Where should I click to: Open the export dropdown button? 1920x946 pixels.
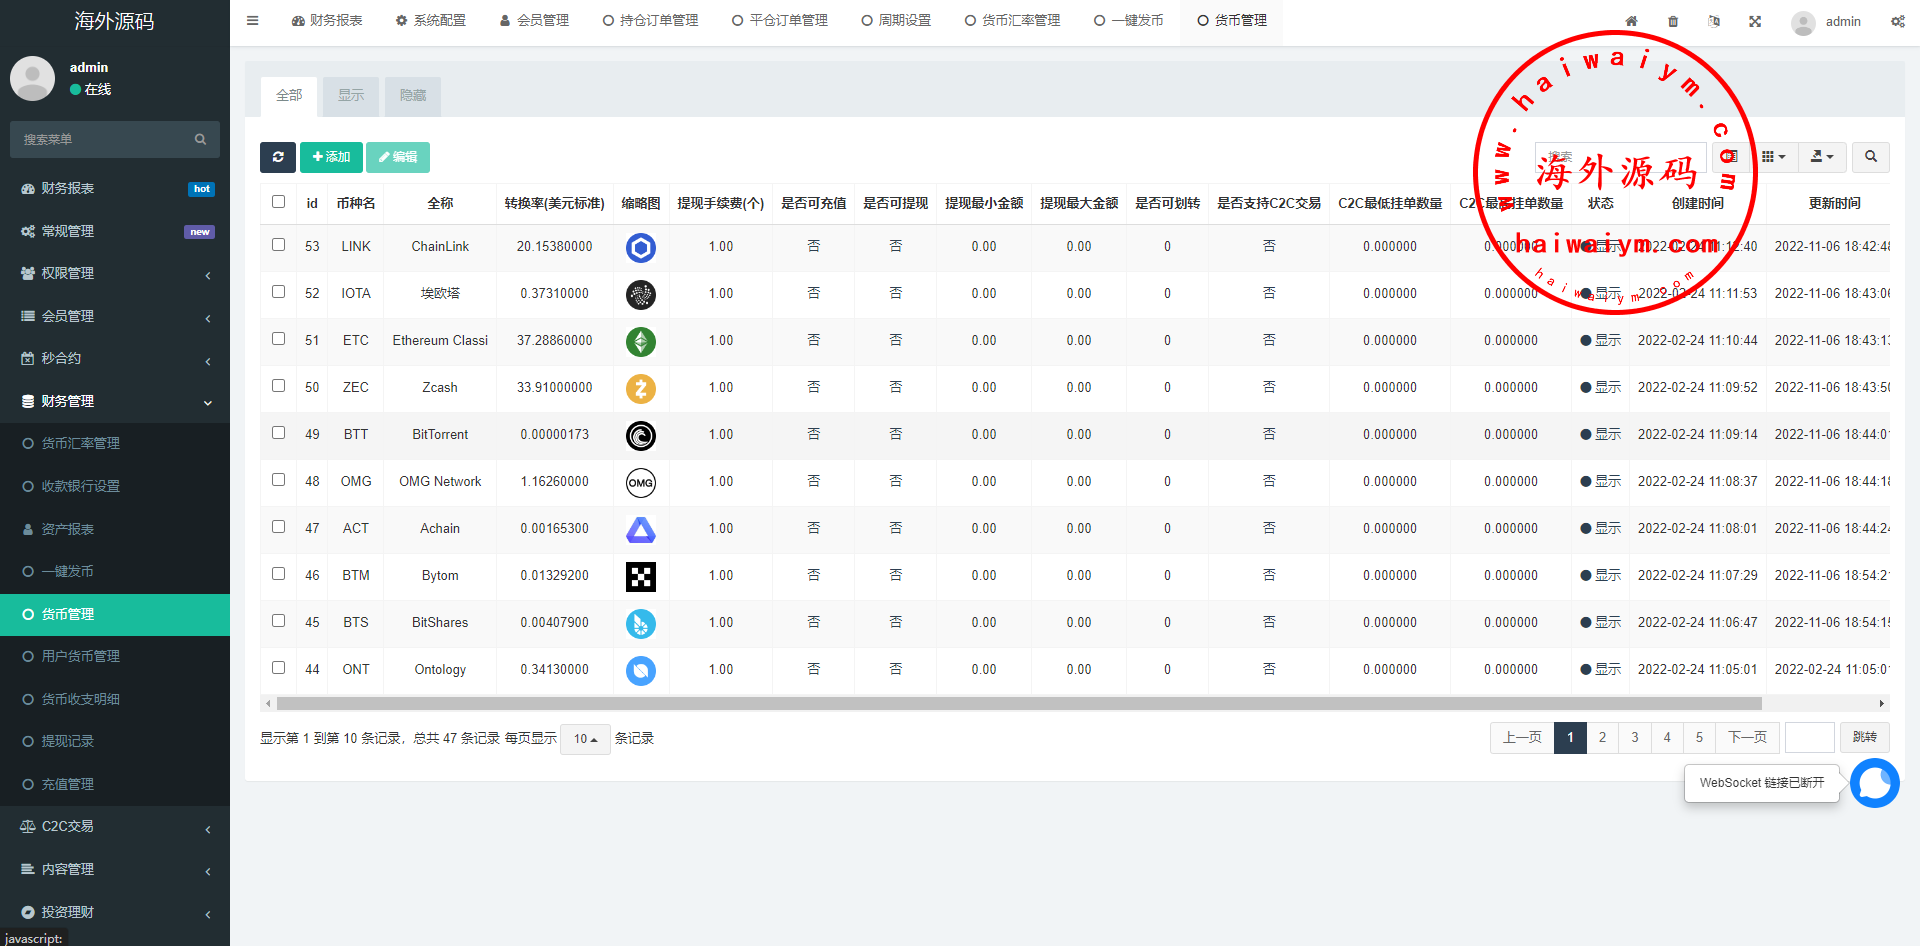[x=1822, y=157]
